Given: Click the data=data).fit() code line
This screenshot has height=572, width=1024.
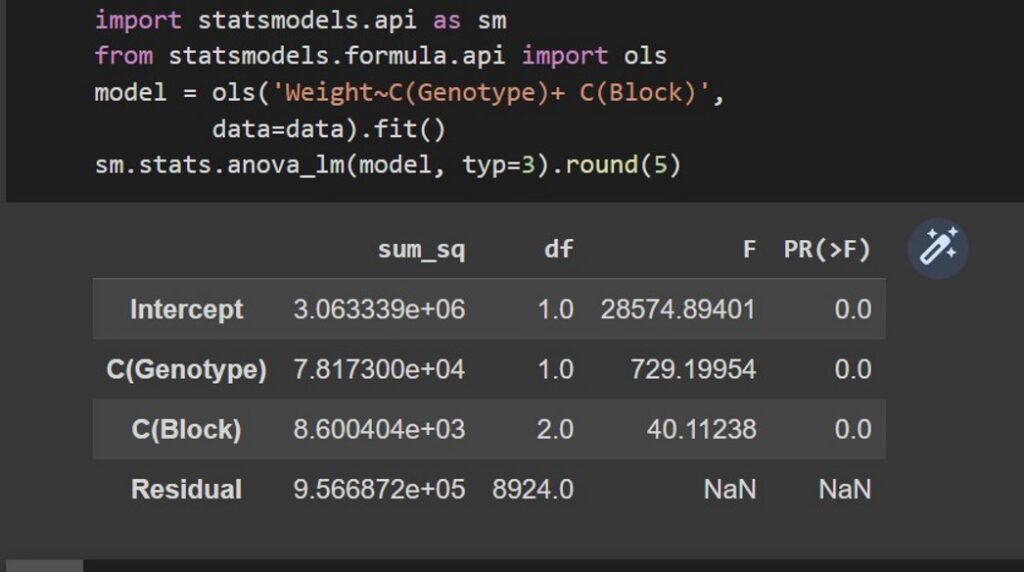Looking at the screenshot, I should click(328, 129).
